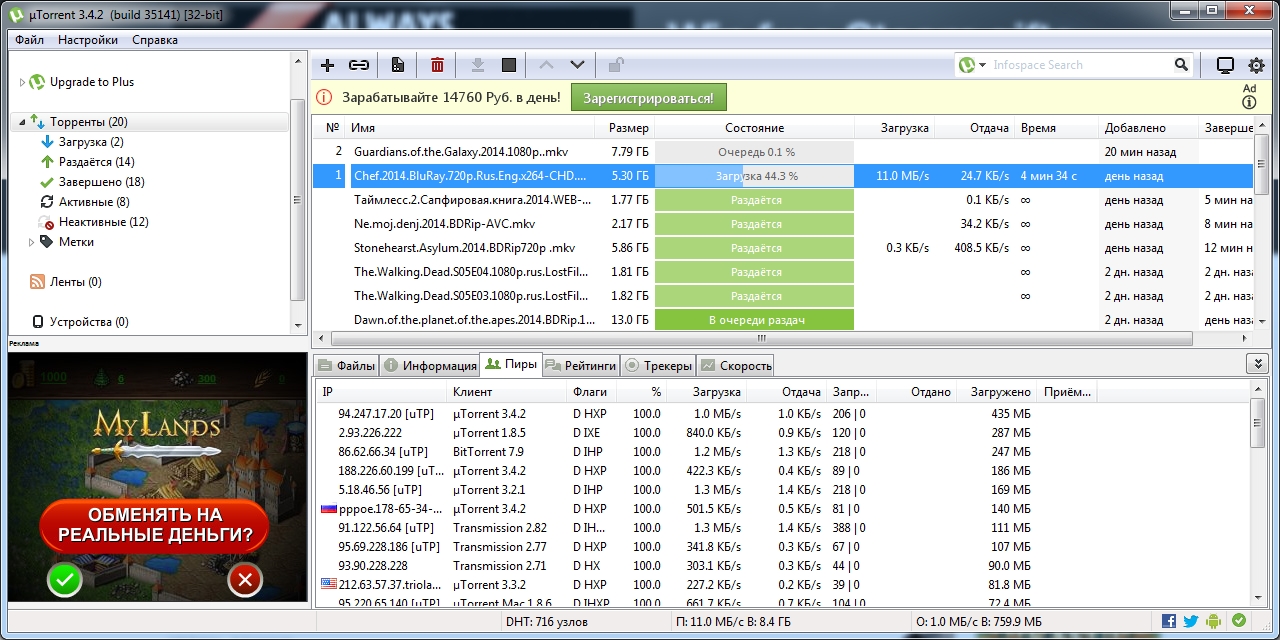Select Торренты (20) category in sidebar
The image size is (1280, 640).
(x=88, y=122)
